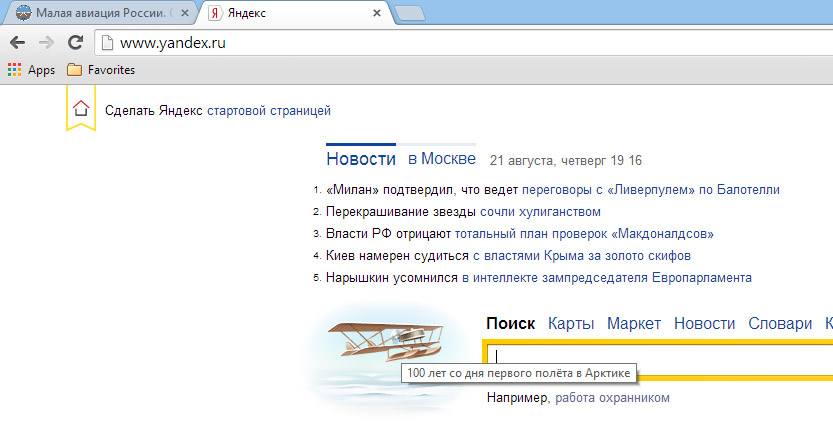This screenshot has height=432, width=833.
Task: Switch news to the в Москве tab
Action: click(441, 159)
